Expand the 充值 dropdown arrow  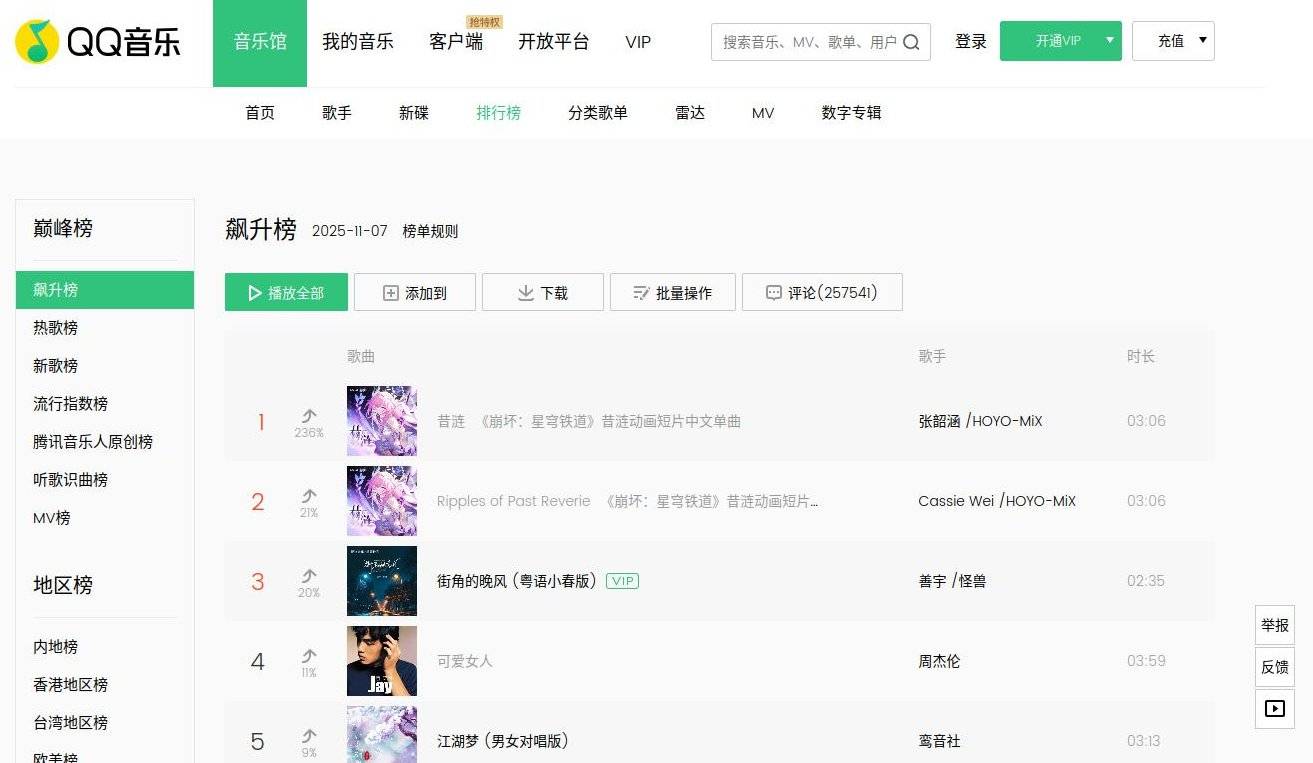pyautogui.click(x=1201, y=41)
